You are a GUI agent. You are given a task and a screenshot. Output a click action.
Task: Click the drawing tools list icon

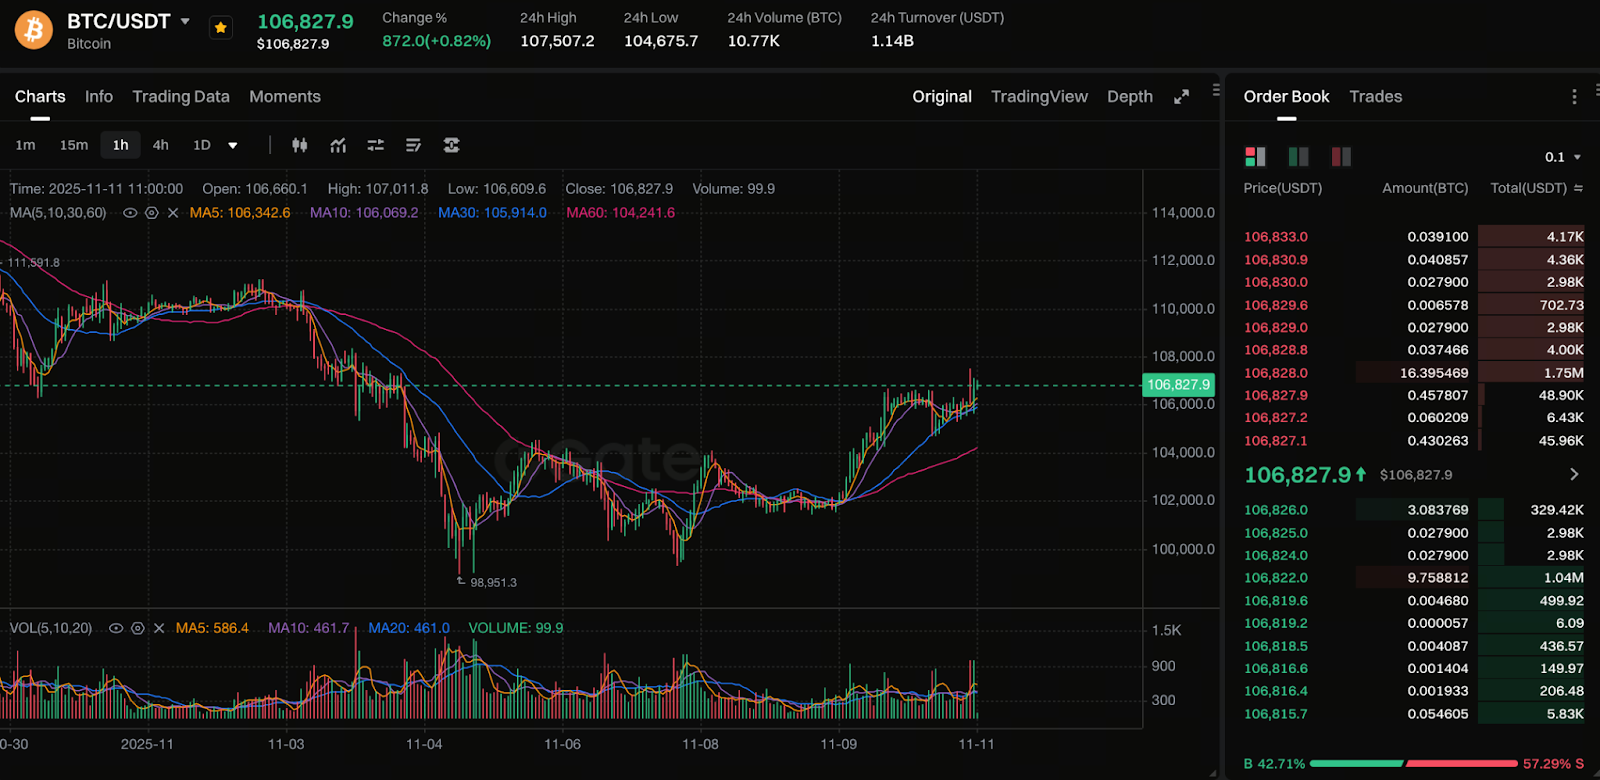(413, 145)
